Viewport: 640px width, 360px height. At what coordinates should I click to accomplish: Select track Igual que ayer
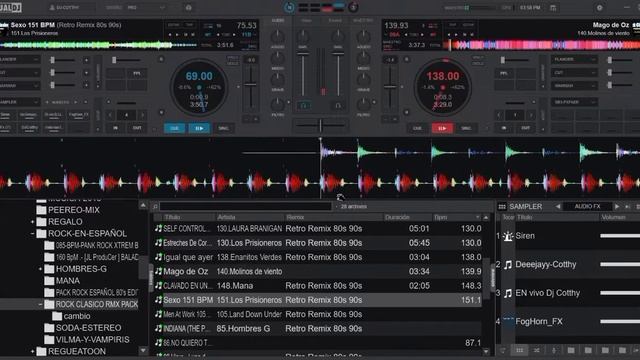[x=318, y=257]
